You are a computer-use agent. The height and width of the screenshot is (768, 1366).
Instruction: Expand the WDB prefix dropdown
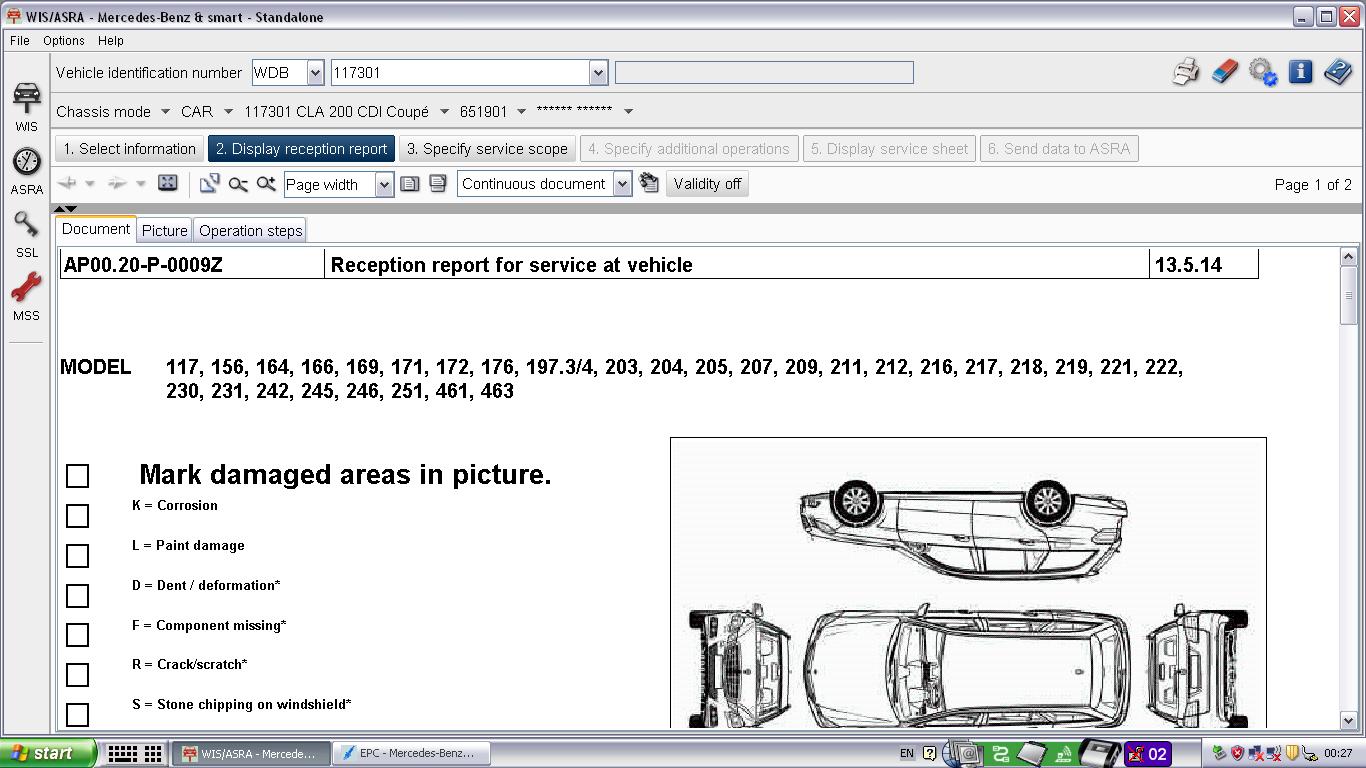(x=315, y=73)
